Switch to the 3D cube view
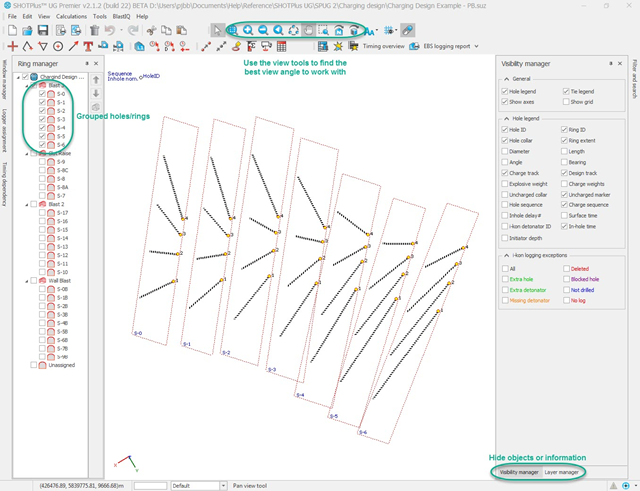Image resolution: width=640 pixels, height=491 pixels. pyautogui.click(x=354, y=31)
